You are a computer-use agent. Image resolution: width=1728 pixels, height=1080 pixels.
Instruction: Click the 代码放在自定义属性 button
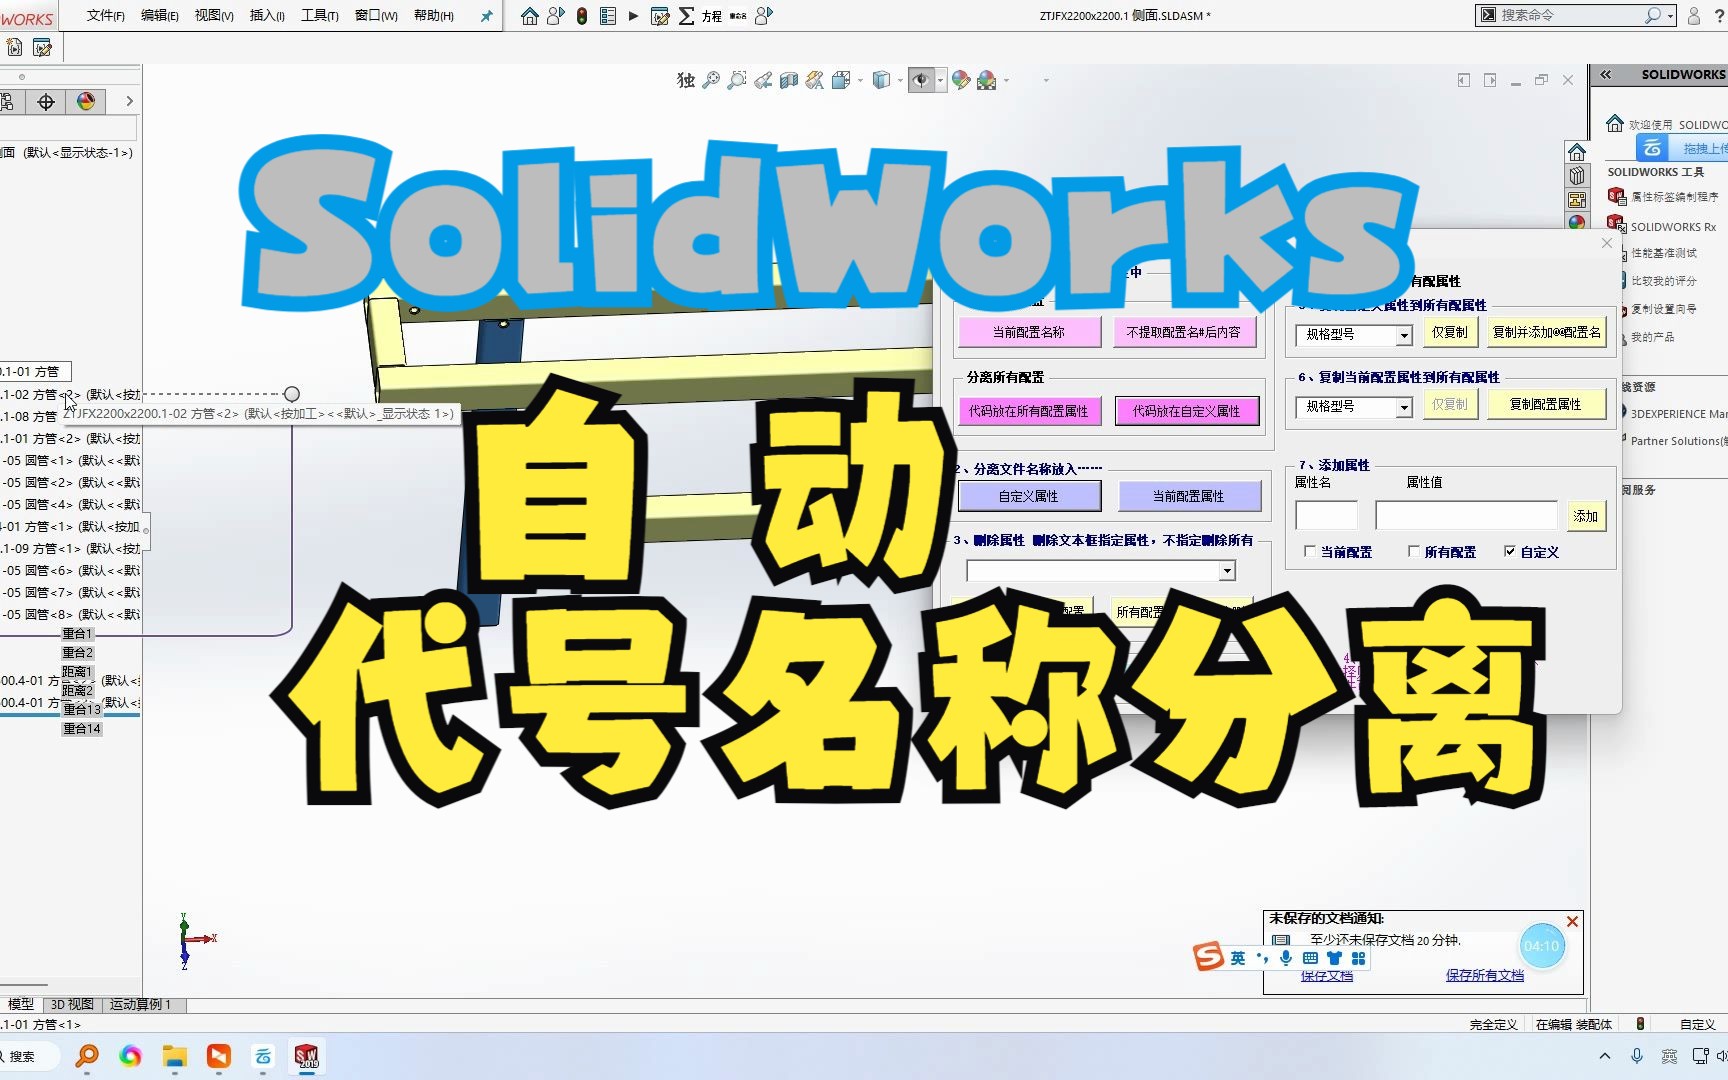(x=1187, y=411)
